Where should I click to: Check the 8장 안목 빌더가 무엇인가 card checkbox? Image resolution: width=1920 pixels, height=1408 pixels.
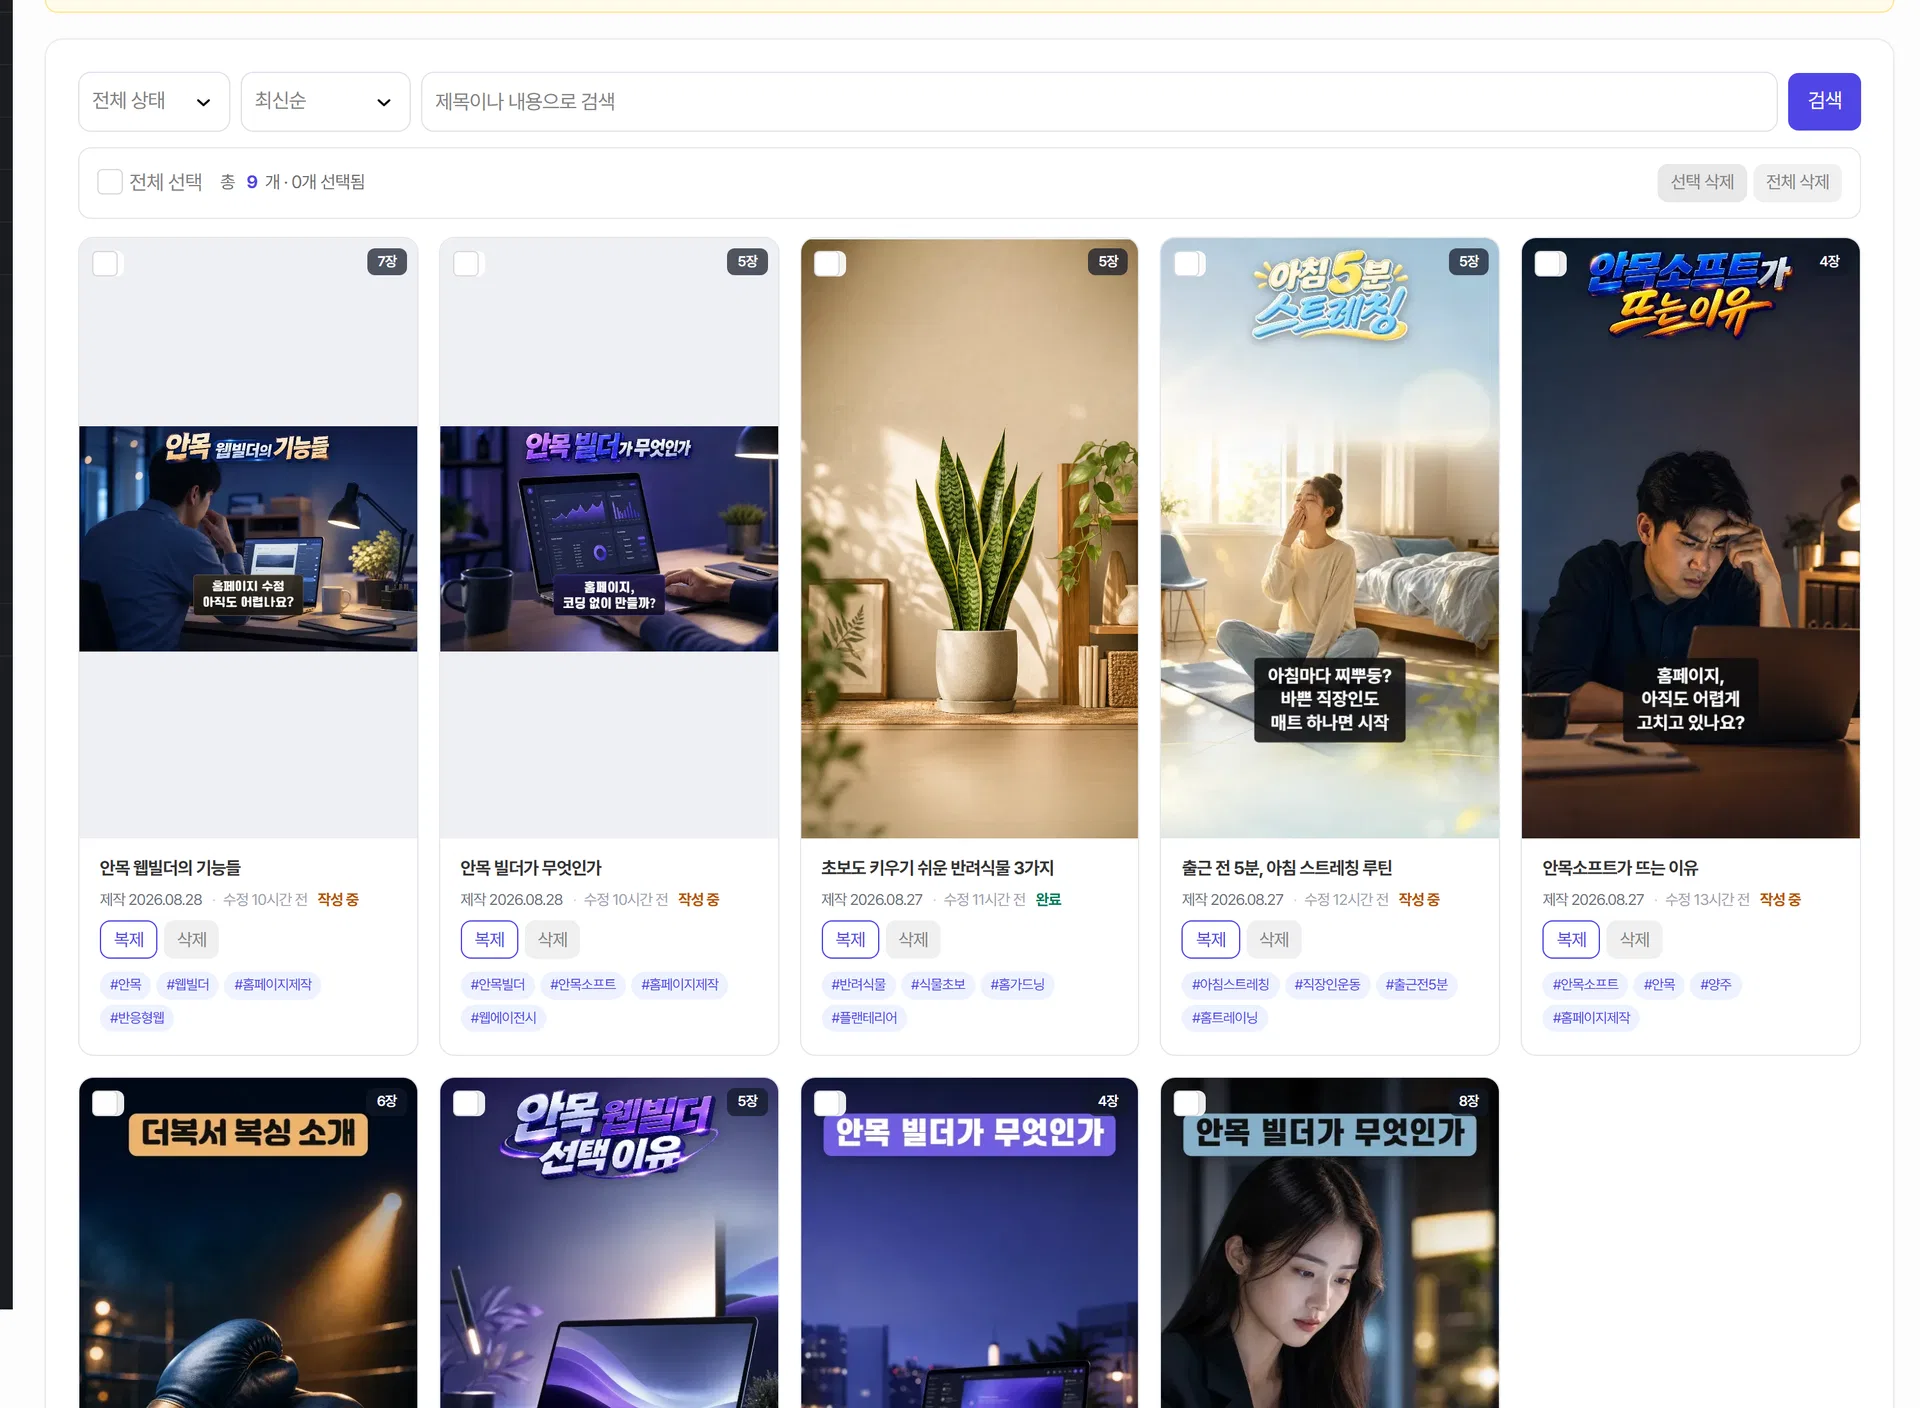click(1188, 1103)
